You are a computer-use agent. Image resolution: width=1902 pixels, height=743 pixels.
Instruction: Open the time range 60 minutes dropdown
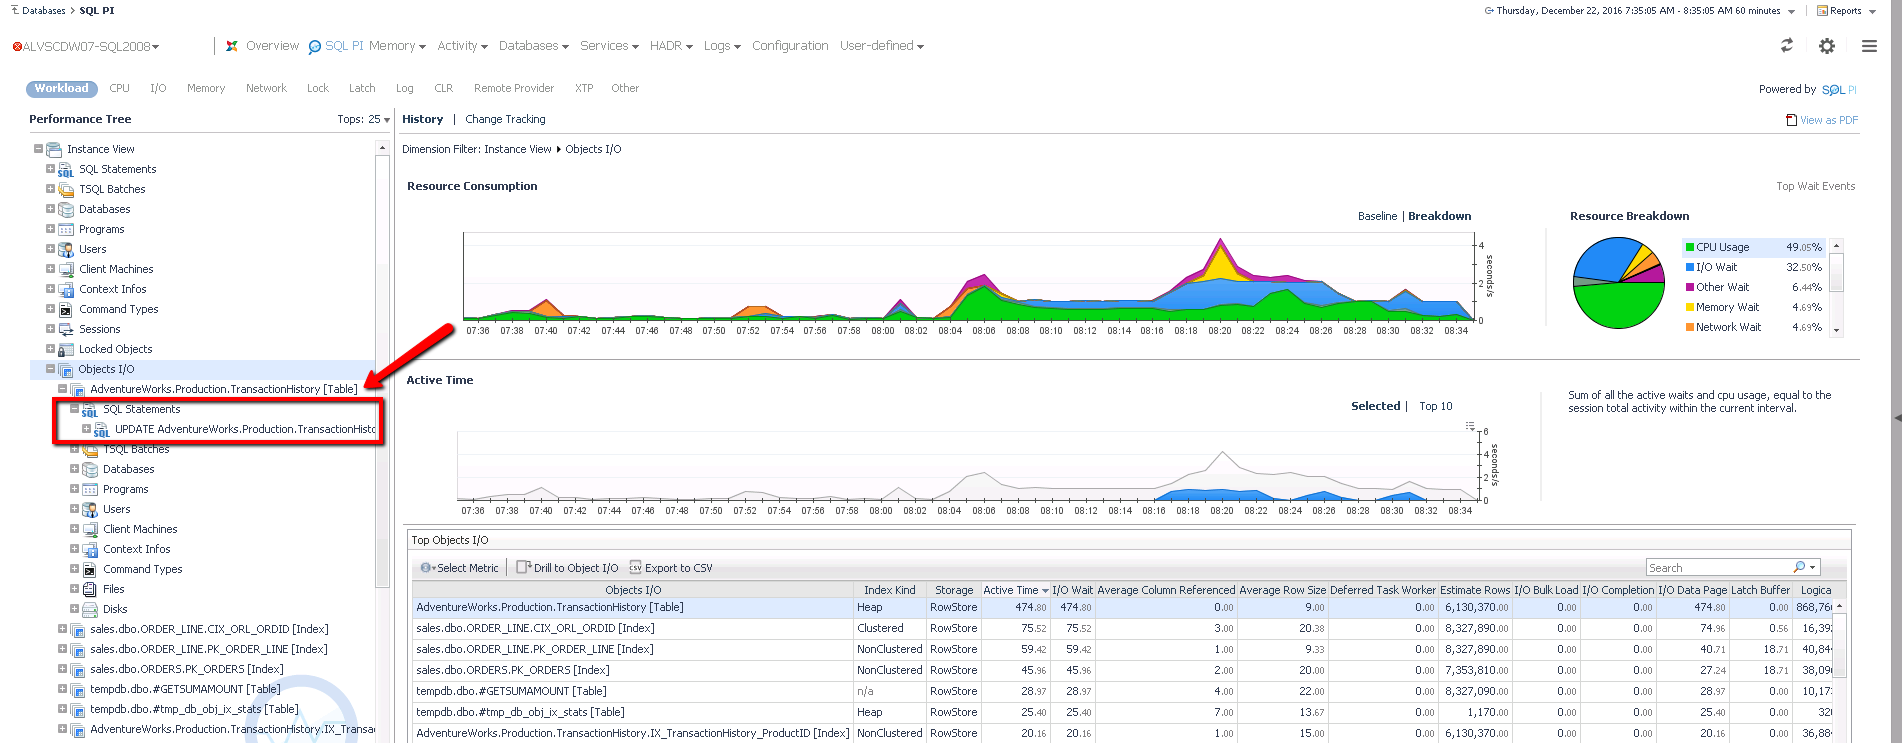click(1790, 11)
